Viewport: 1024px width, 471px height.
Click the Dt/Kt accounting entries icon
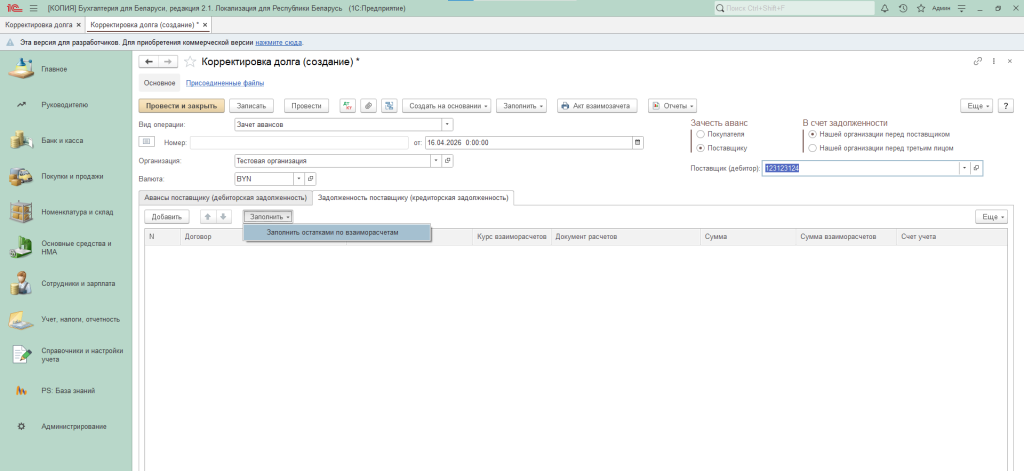pos(348,105)
